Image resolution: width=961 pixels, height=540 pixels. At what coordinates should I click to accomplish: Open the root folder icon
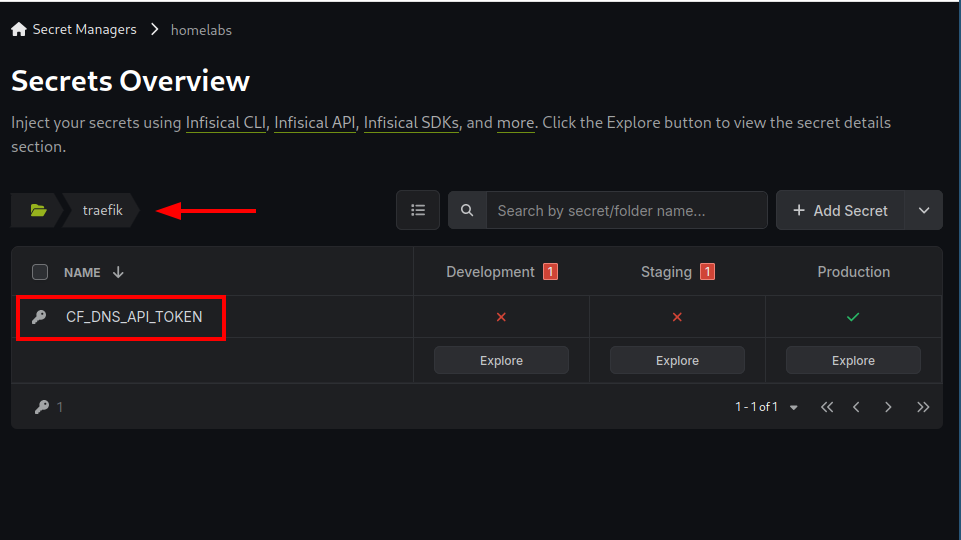coord(38,210)
